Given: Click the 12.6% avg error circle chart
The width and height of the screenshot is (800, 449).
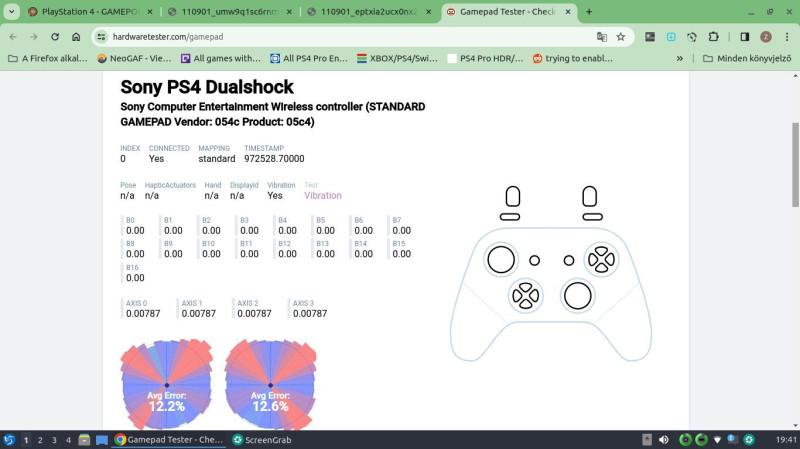Looking at the screenshot, I should pos(270,385).
